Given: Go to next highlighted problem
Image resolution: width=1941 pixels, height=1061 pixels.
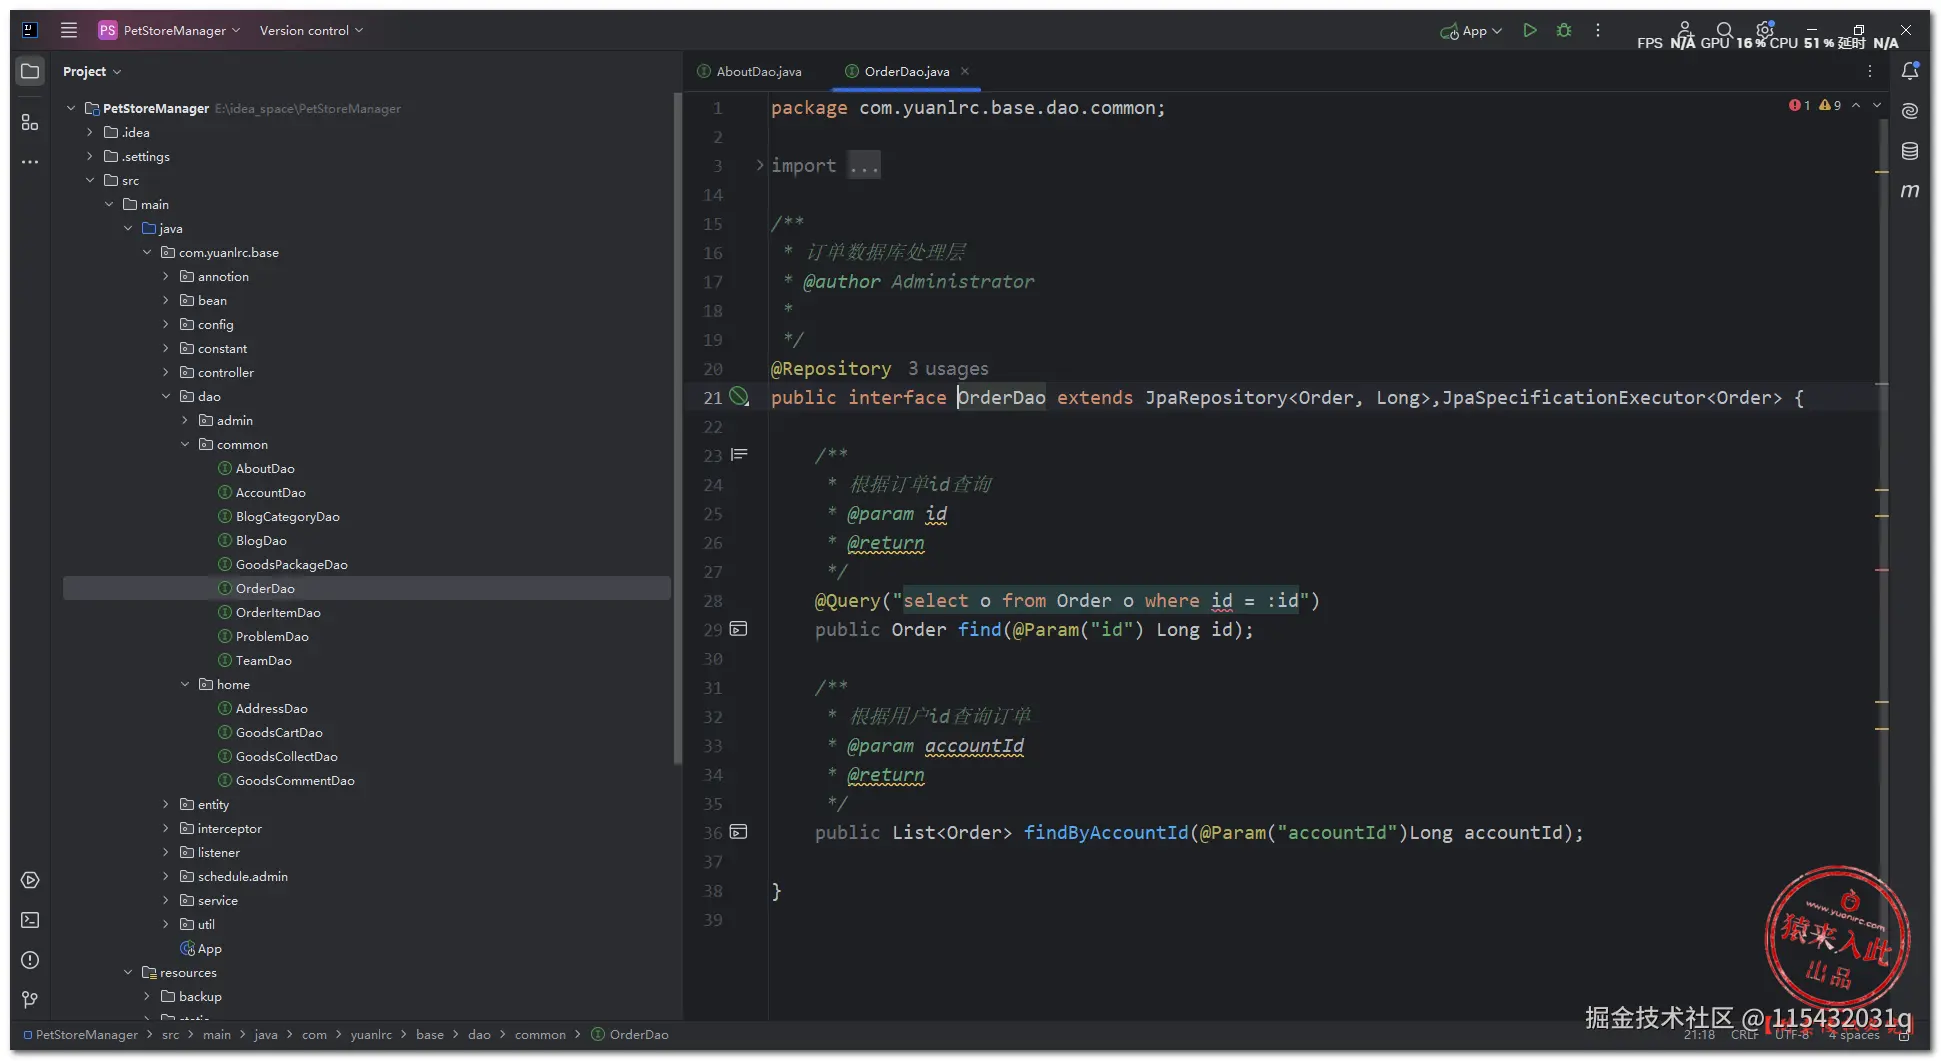Looking at the screenshot, I should [x=1877, y=105].
